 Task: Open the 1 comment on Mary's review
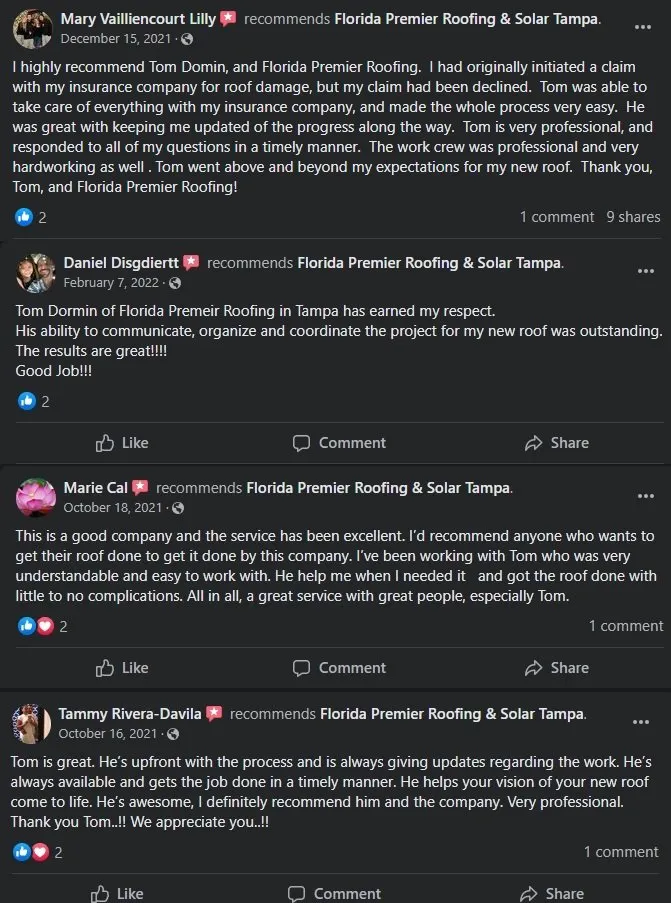(556, 217)
